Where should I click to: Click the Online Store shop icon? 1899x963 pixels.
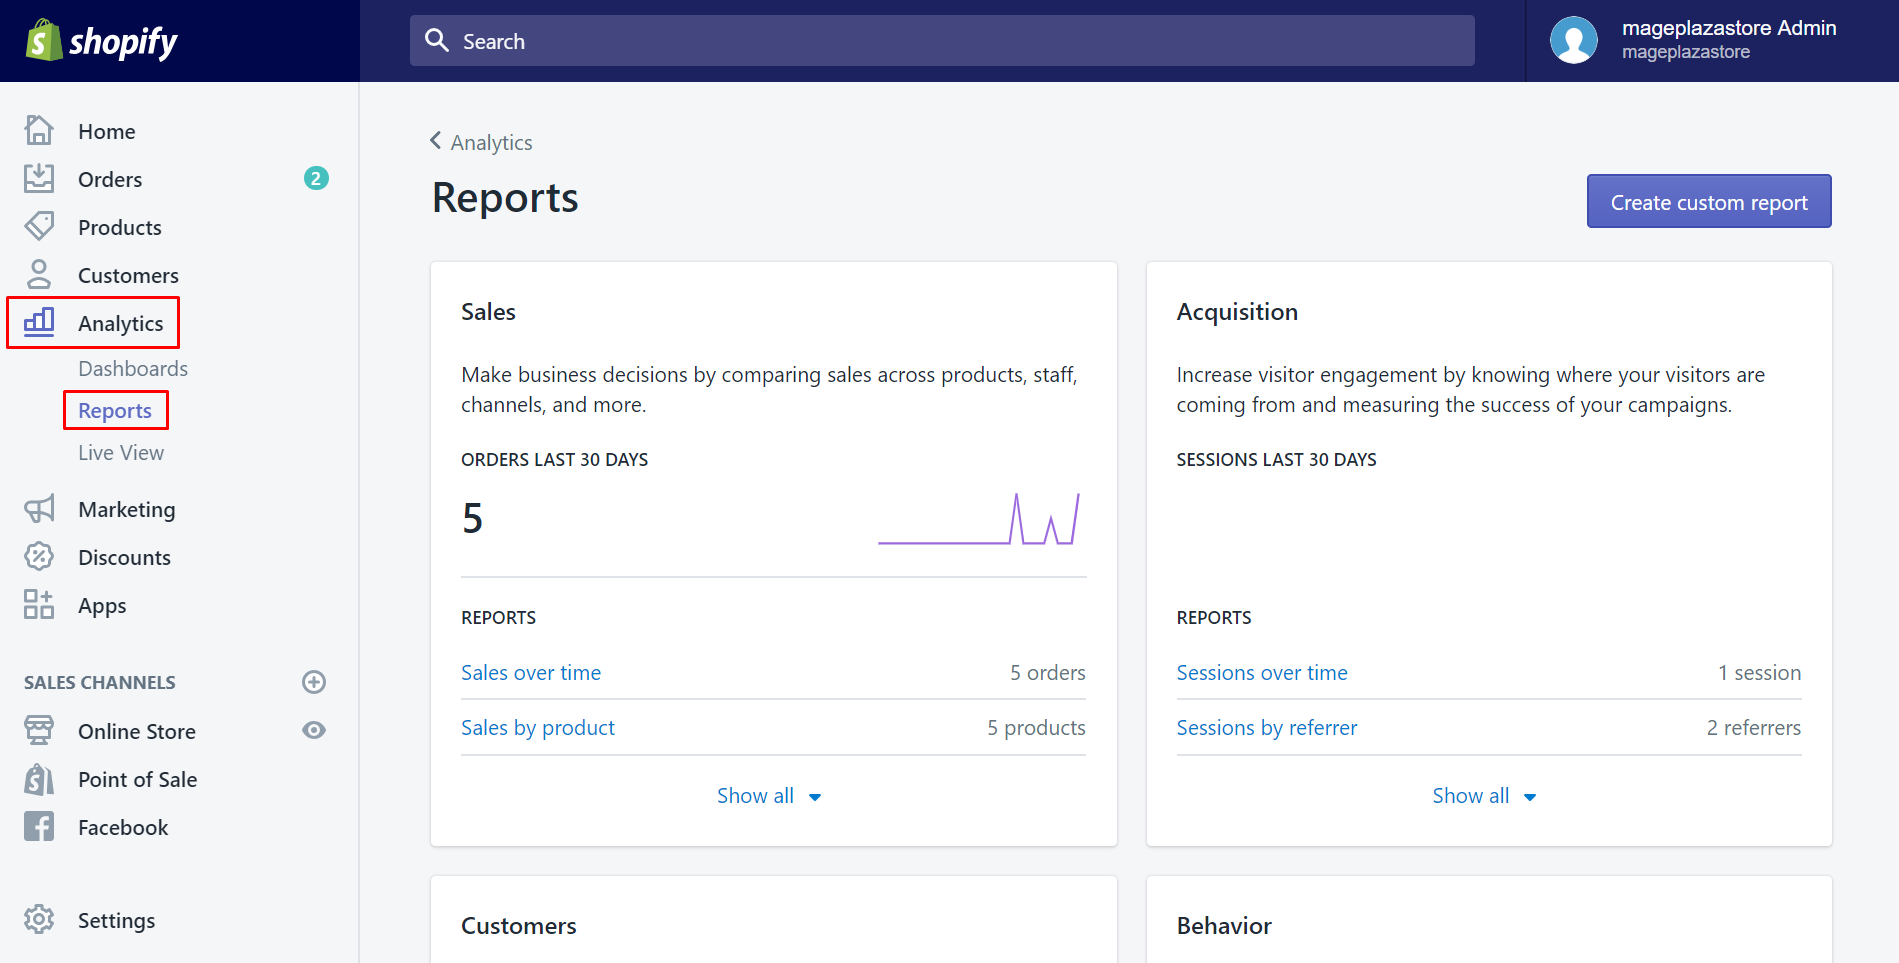(x=39, y=730)
